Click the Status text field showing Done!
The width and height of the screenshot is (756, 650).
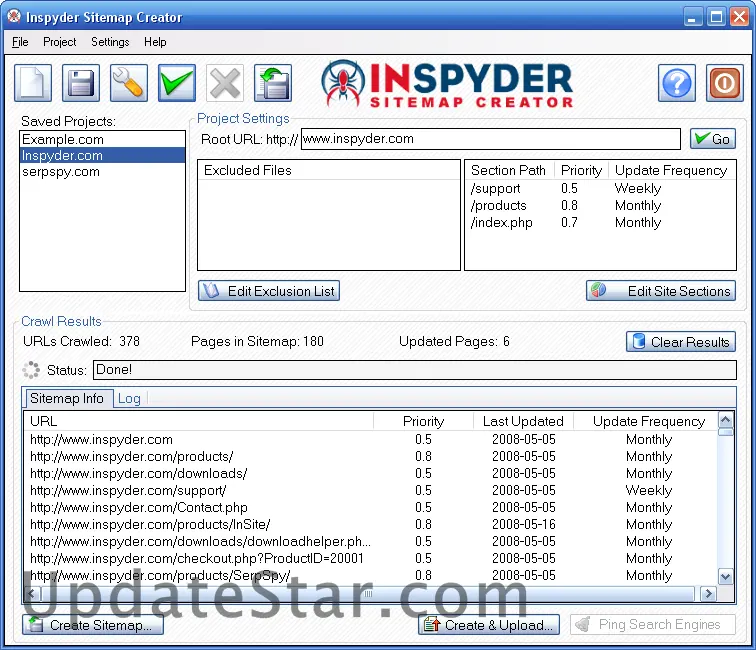(x=415, y=370)
